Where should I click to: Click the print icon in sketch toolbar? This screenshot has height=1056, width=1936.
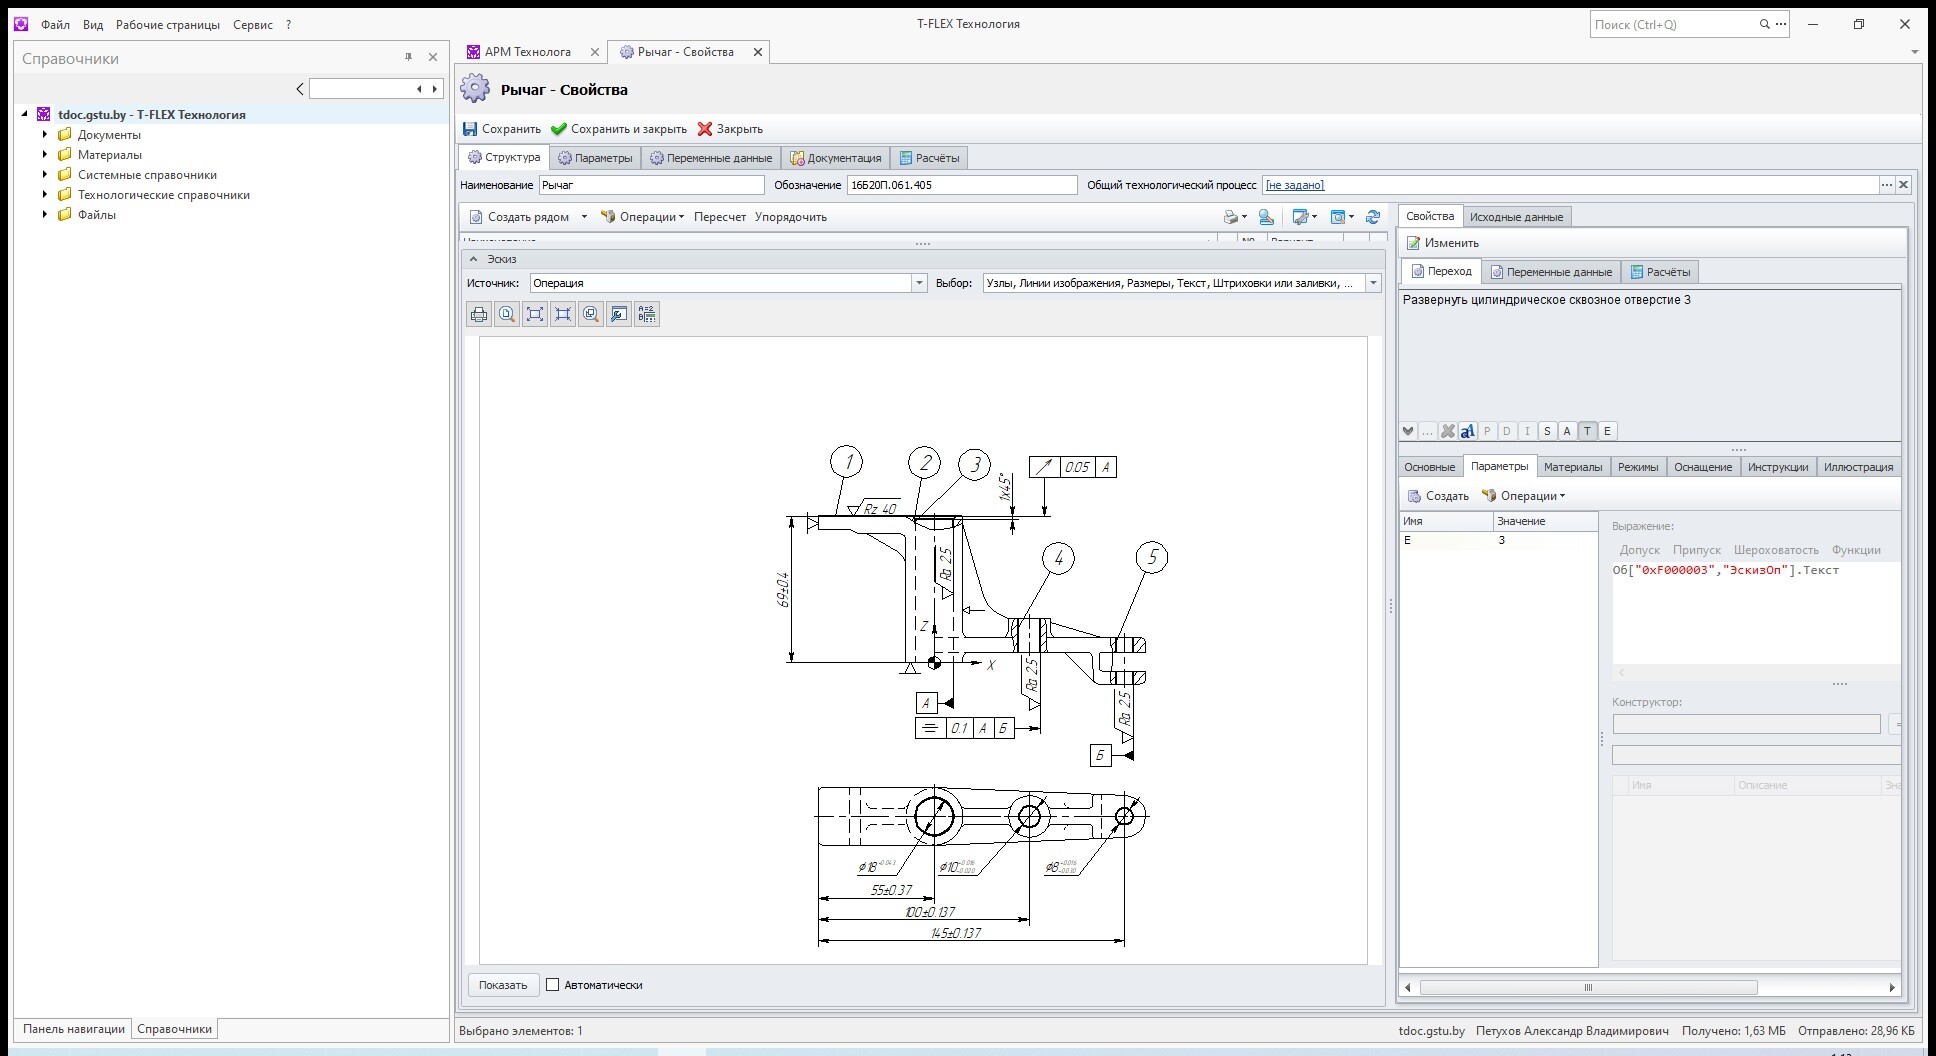(x=479, y=314)
